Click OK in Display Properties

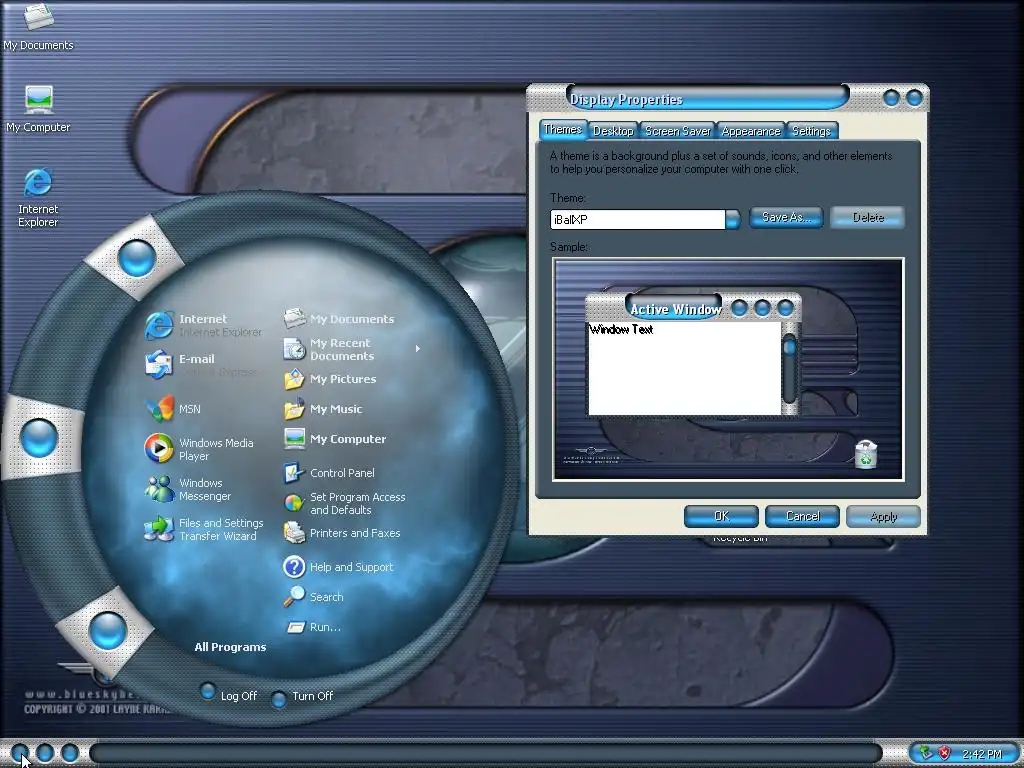point(721,516)
